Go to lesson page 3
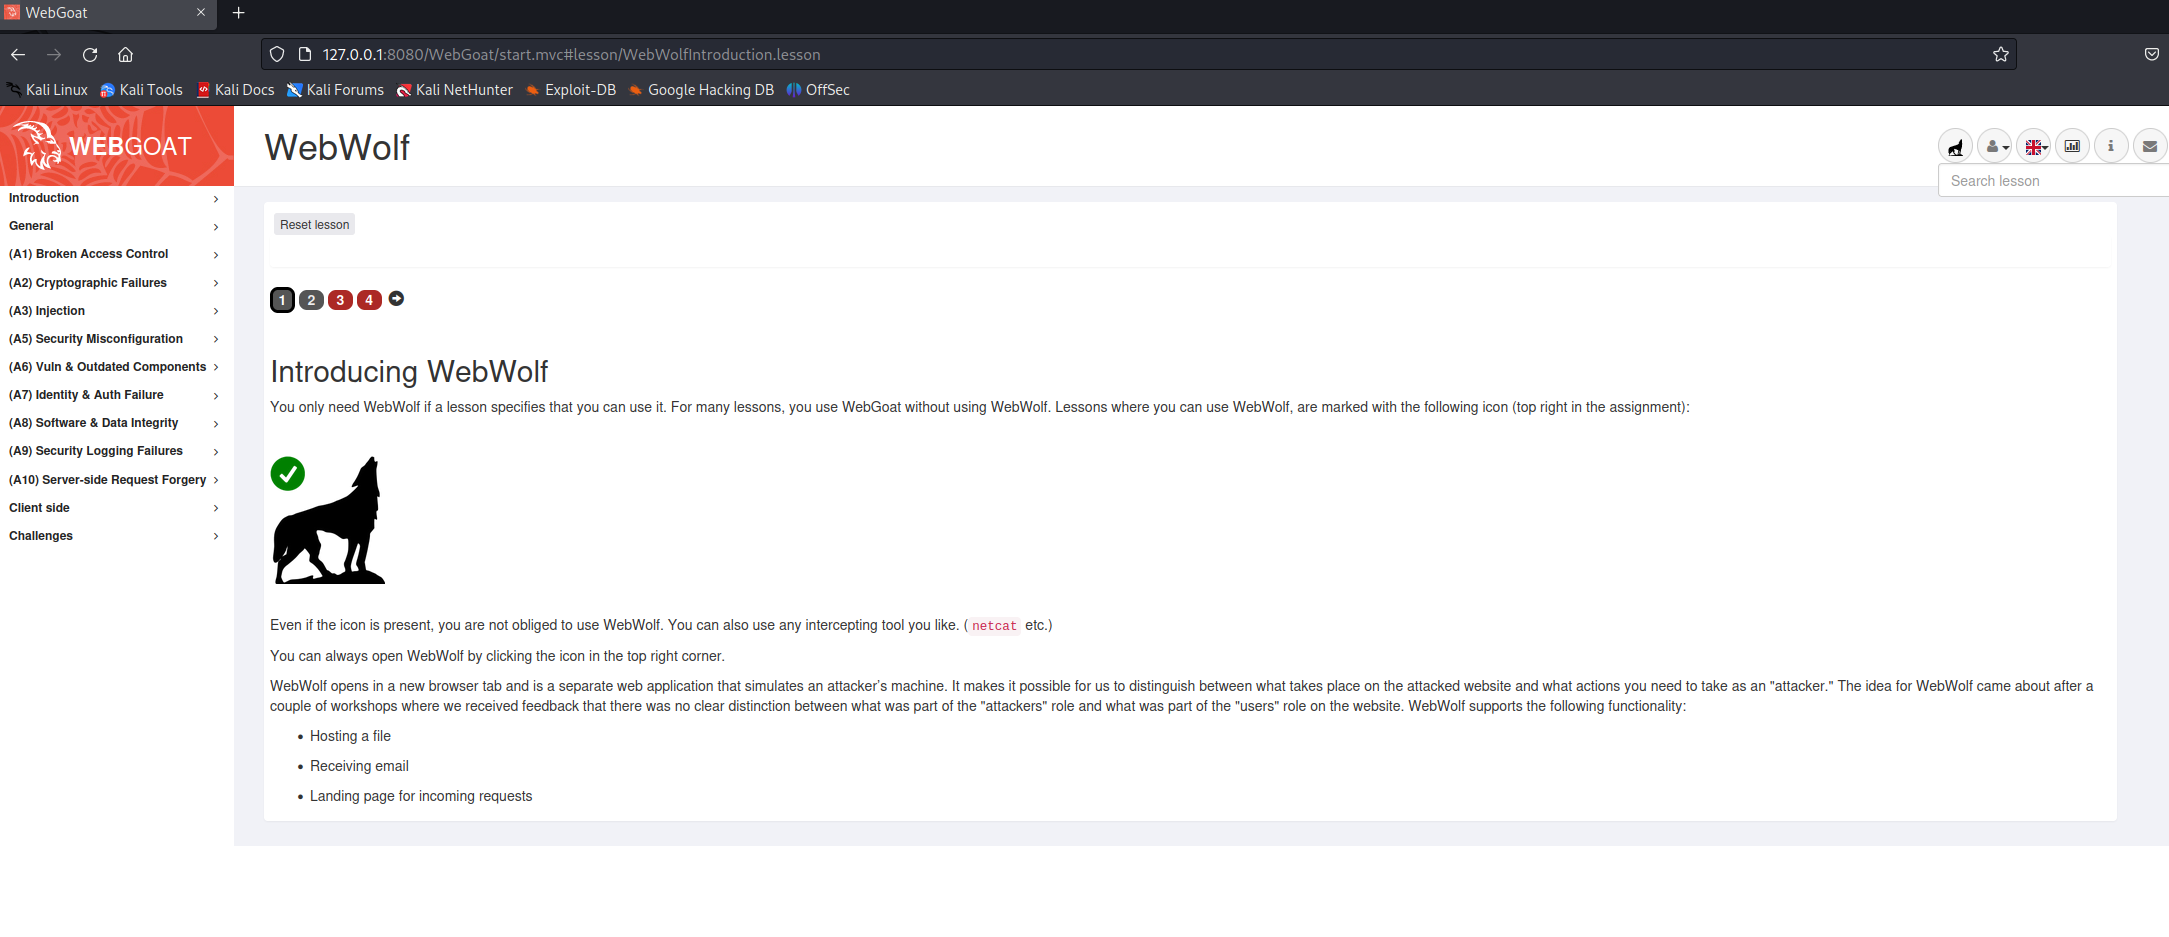Viewport: 2169px width, 937px height. 340,300
